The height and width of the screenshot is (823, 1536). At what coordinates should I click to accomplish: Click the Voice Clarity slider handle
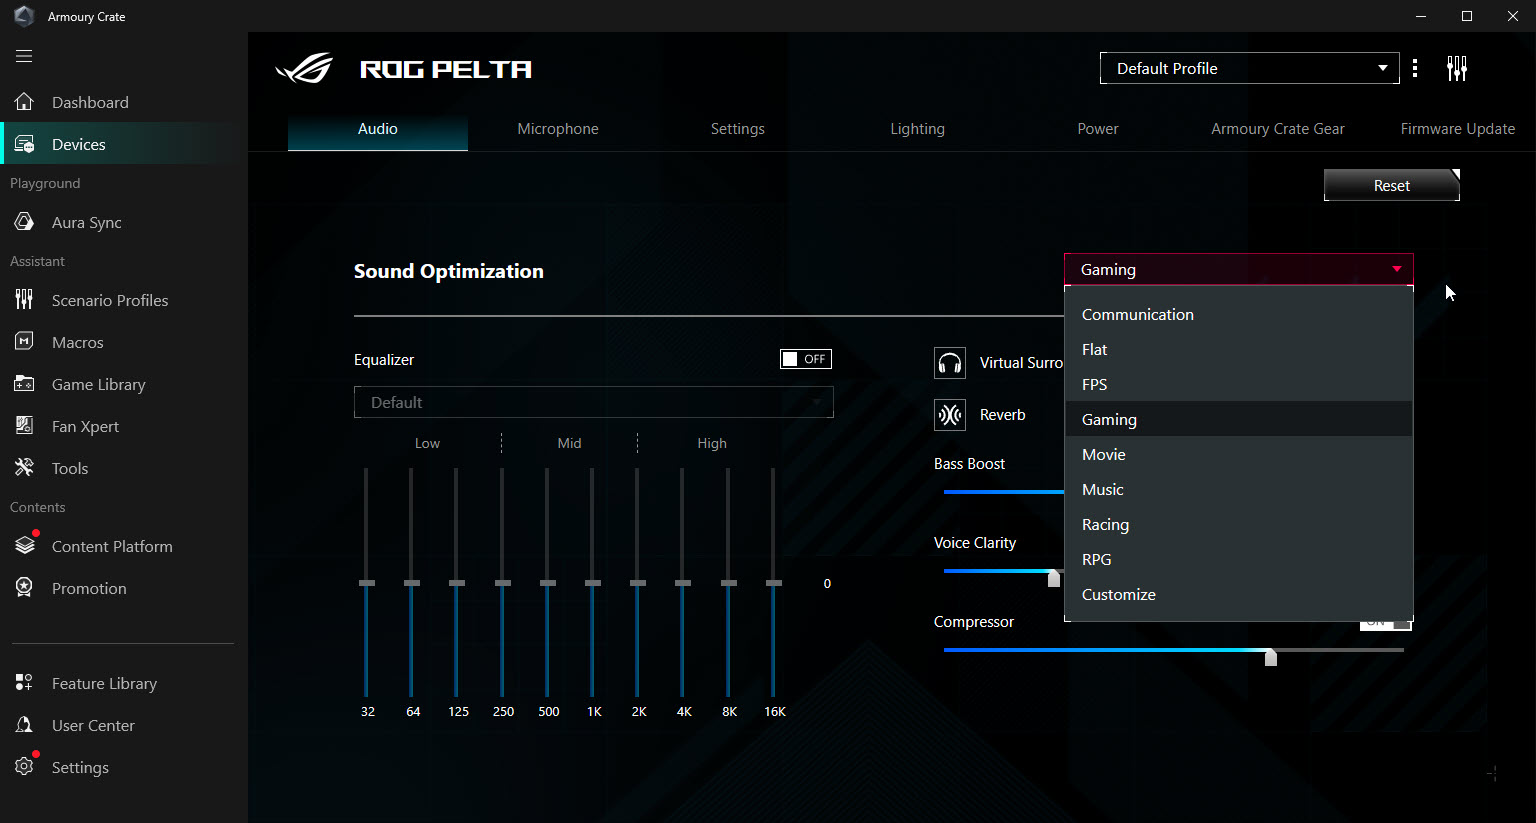tap(1054, 578)
